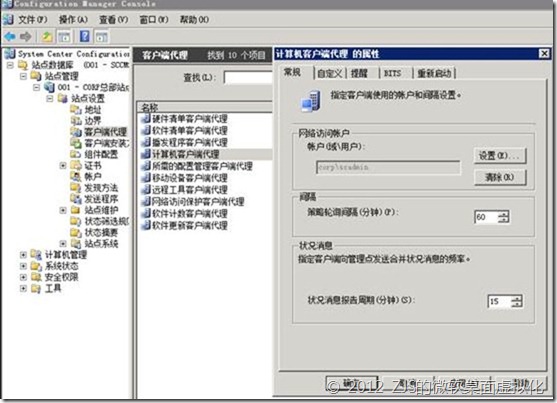Viewport: 557px width, 403px height.
Task: Click the 设置 button for network account
Action: [x=500, y=156]
